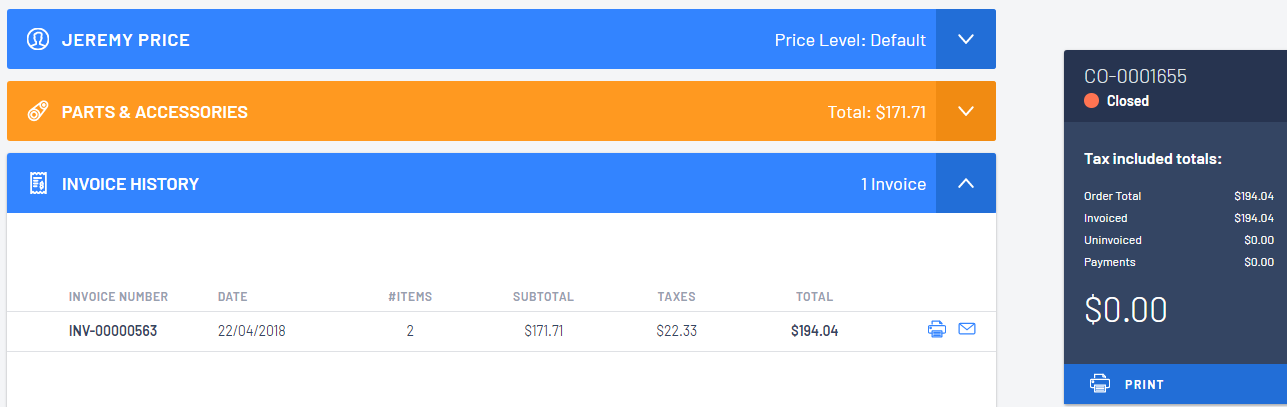Viewport: 1287px width, 407px height.
Task: Click order number CO-0001655
Action: tap(1135, 77)
